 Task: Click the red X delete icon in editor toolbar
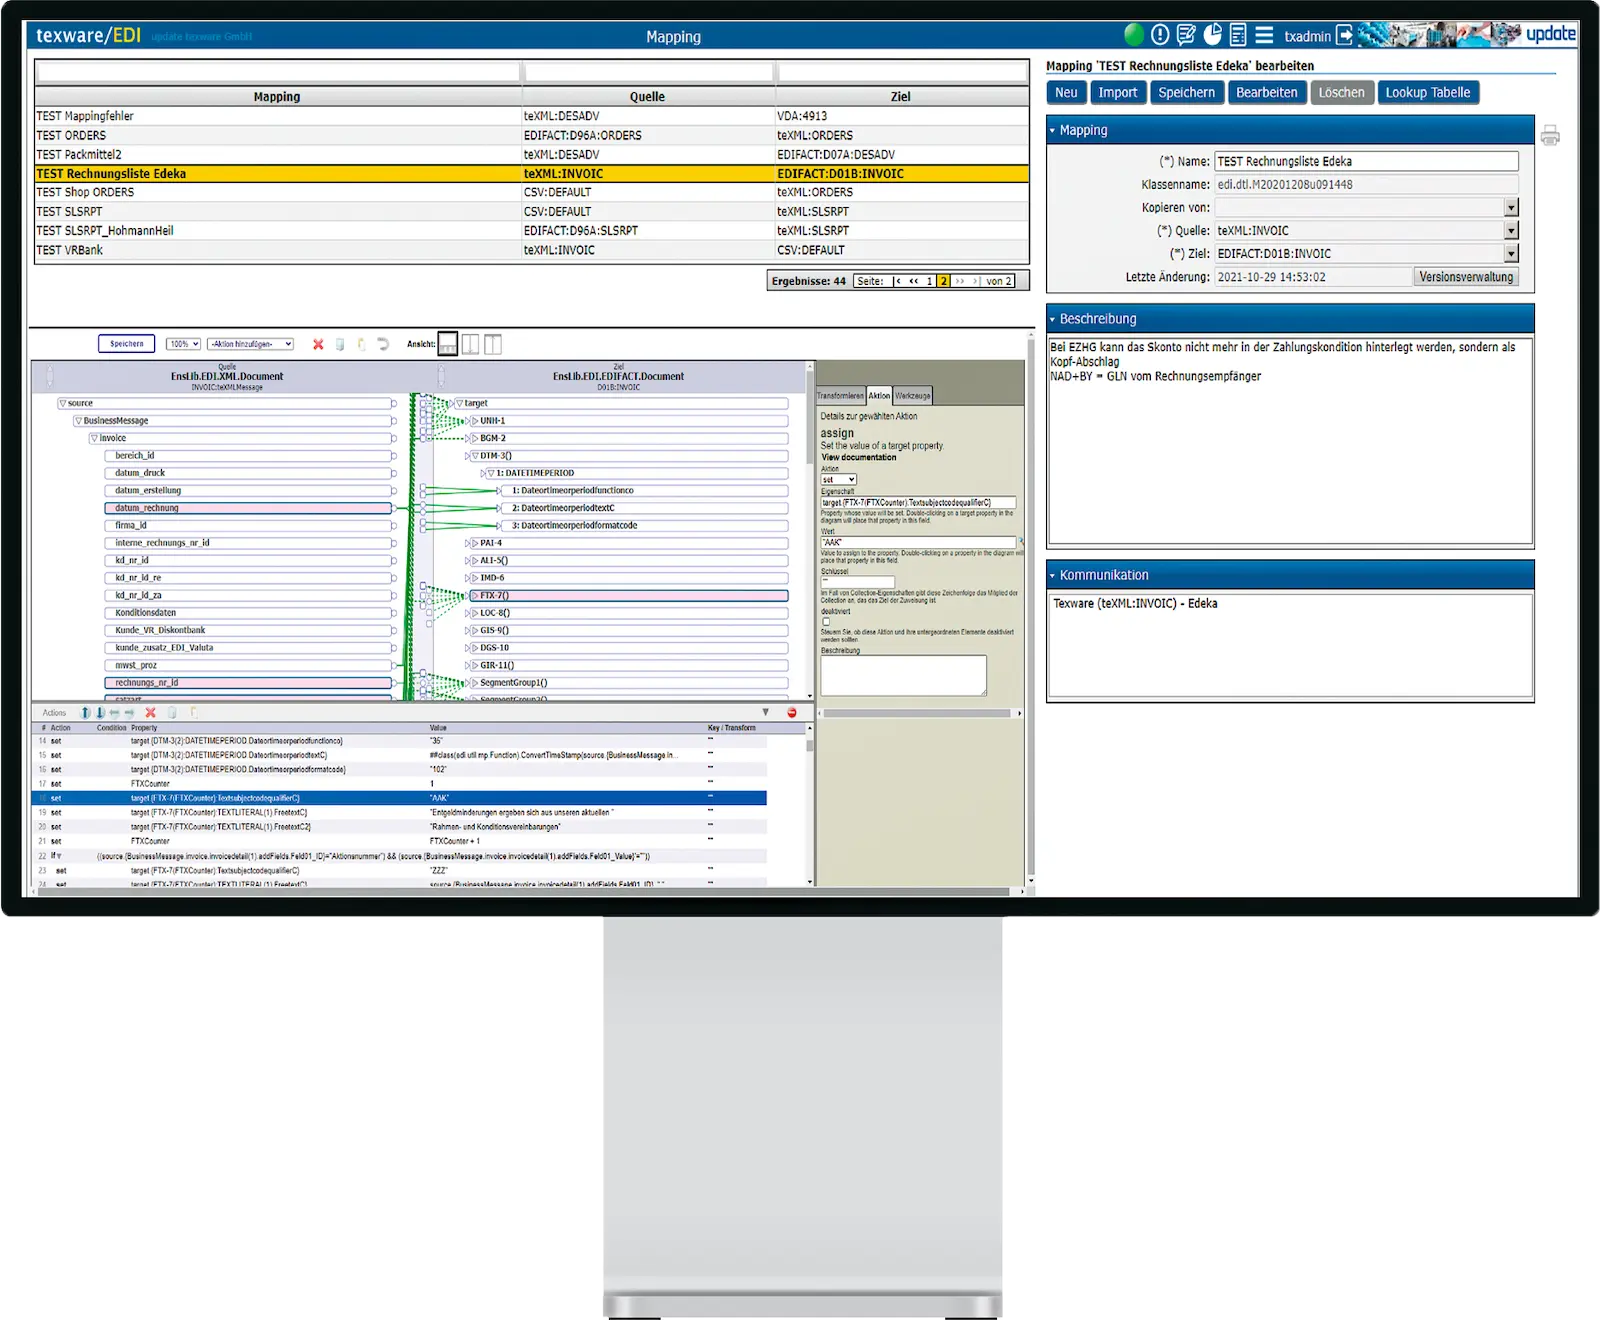click(318, 344)
